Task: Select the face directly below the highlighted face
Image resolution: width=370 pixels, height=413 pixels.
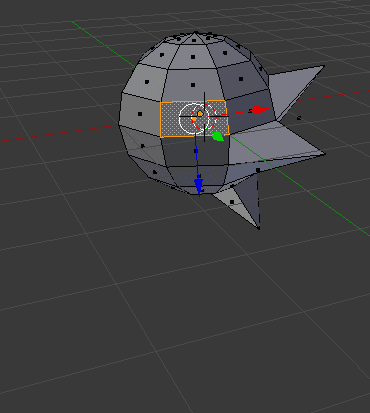Action: [195, 152]
